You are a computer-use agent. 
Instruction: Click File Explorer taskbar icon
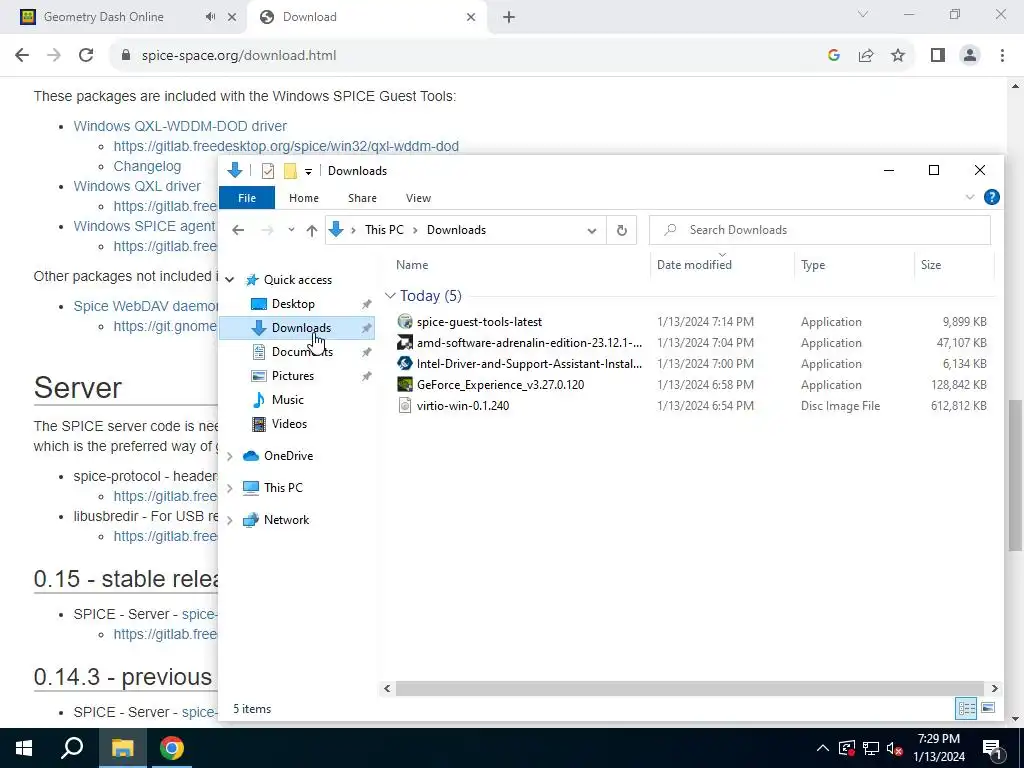[122, 748]
